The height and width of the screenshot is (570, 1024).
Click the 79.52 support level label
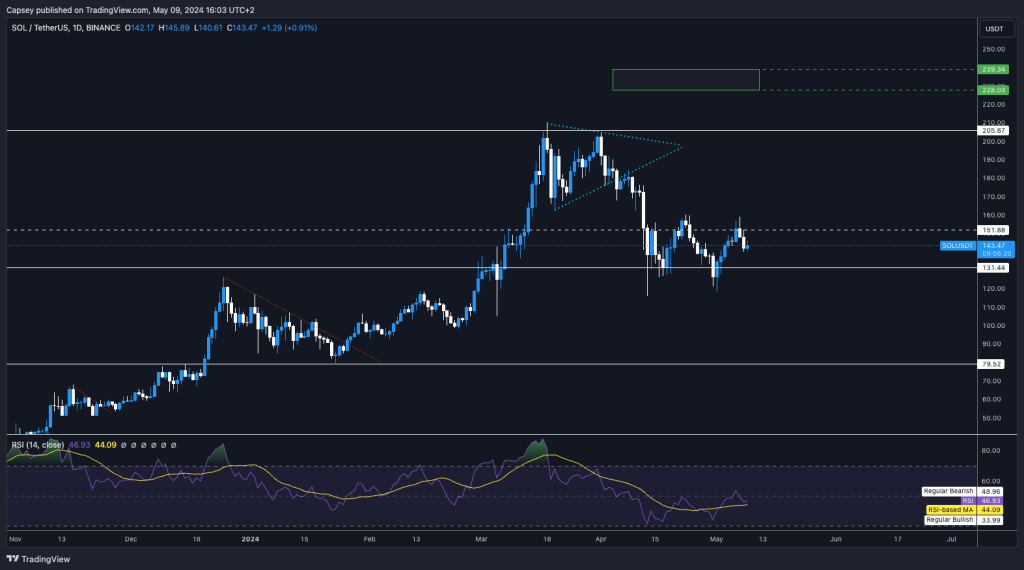(992, 364)
